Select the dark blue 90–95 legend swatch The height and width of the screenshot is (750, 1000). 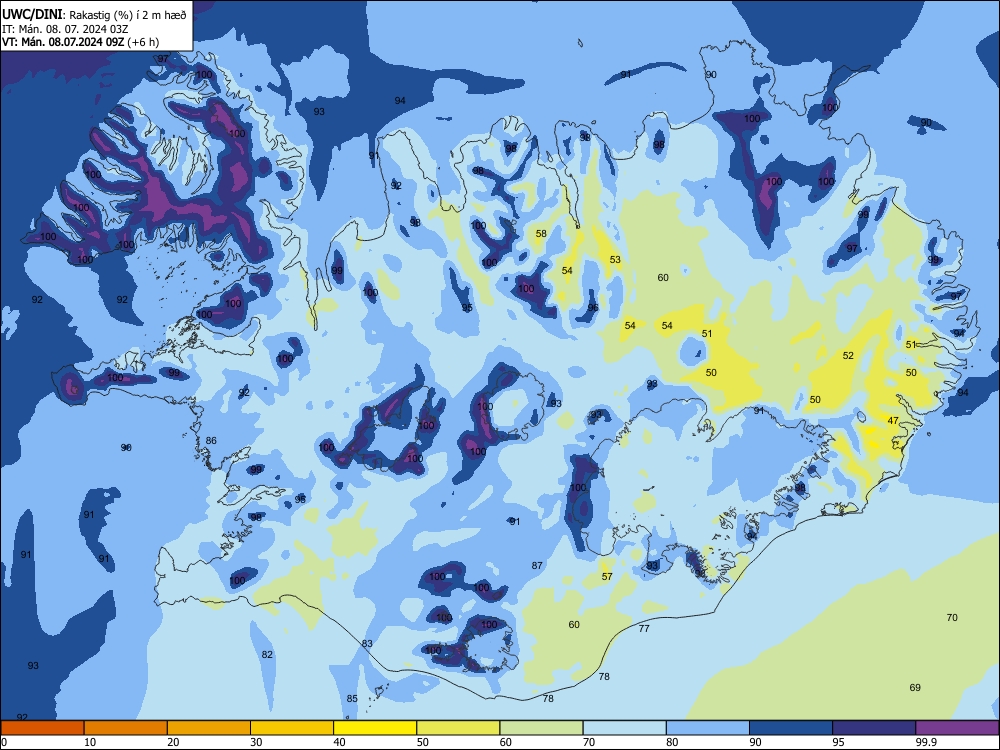click(791, 728)
